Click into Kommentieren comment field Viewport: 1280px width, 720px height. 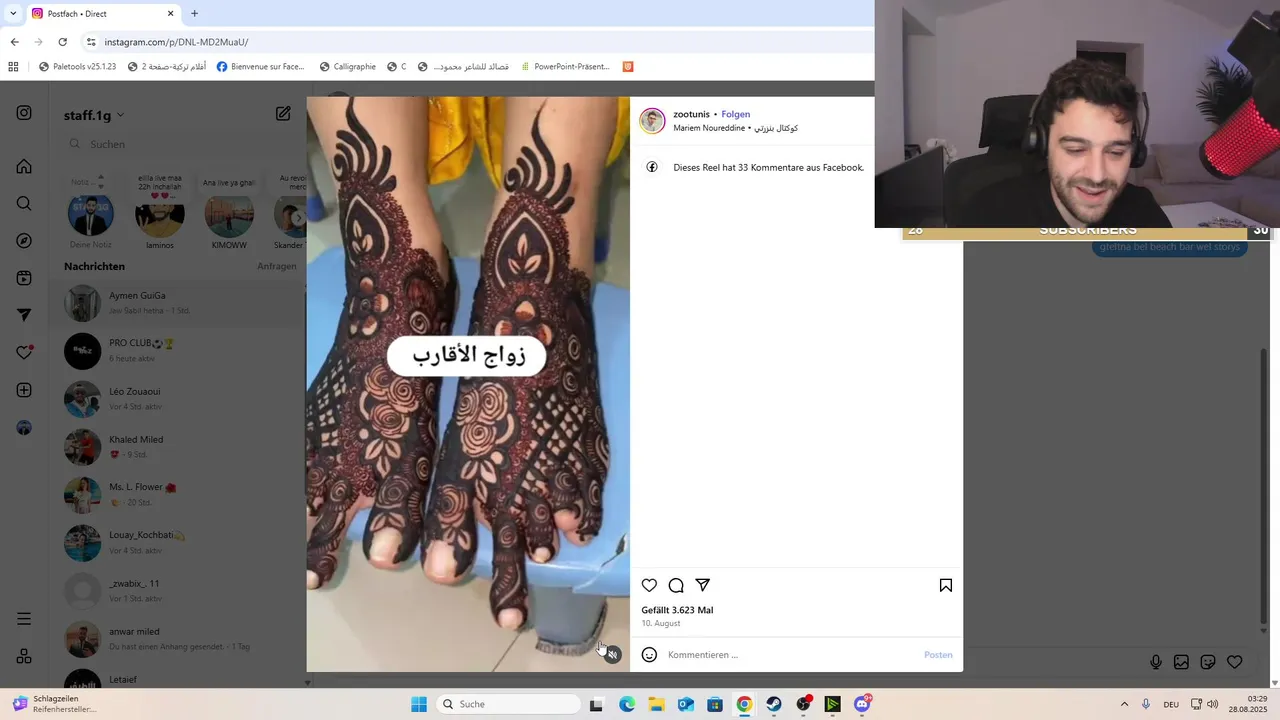click(790, 655)
